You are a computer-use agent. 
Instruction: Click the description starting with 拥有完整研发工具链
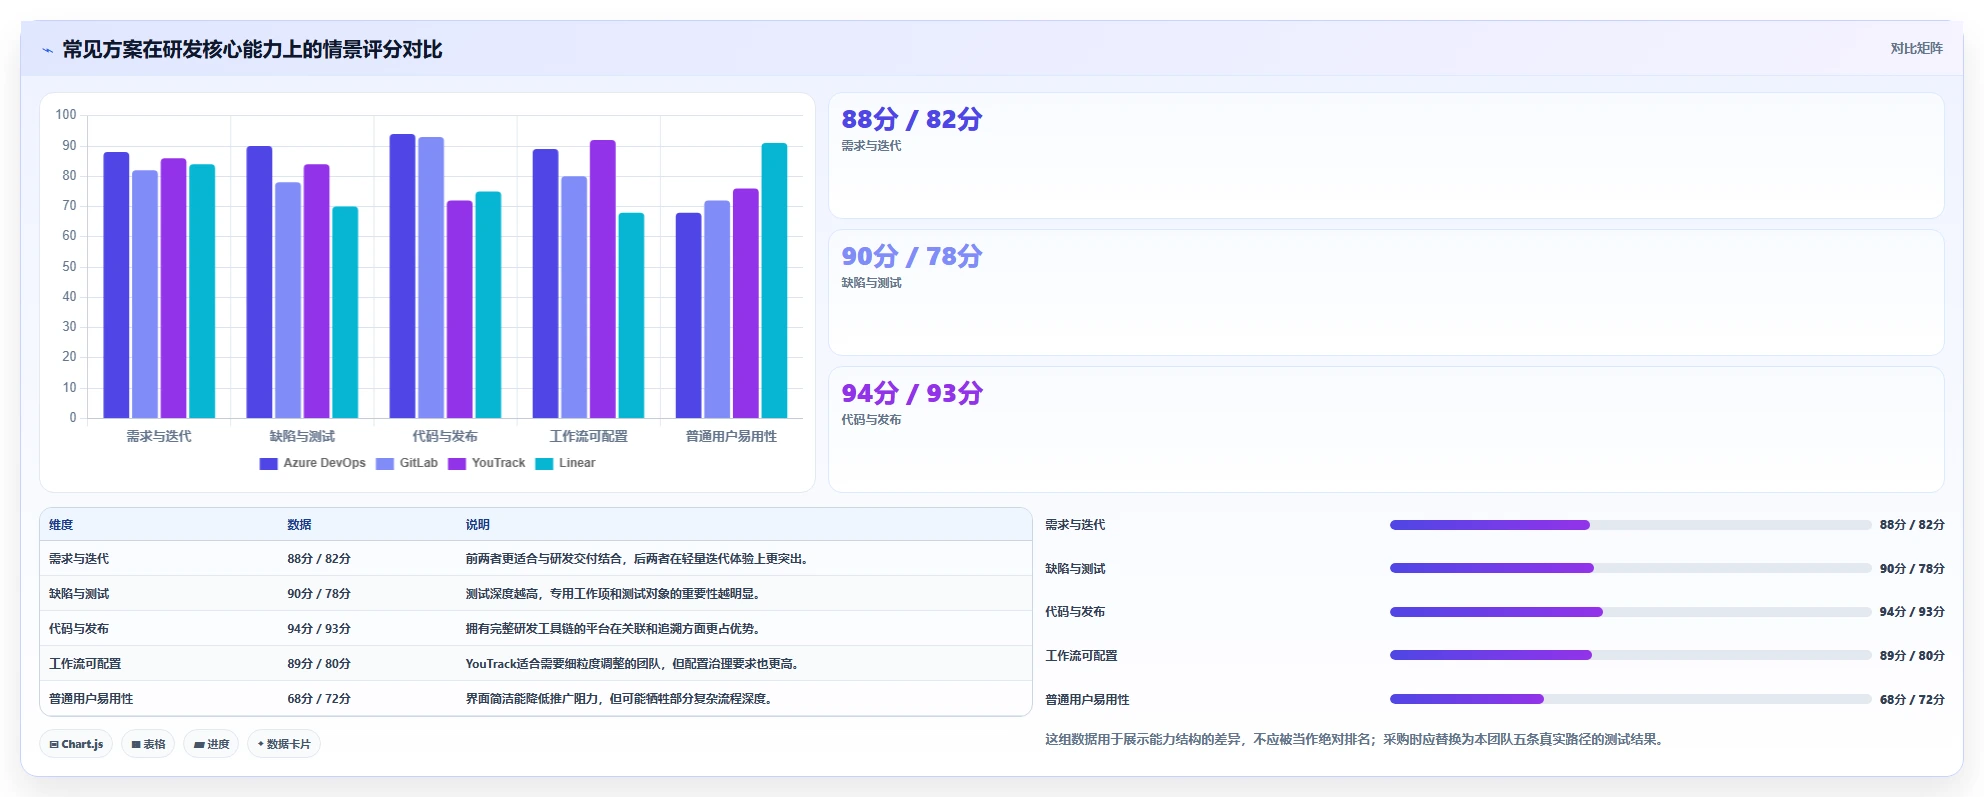[x=615, y=629]
